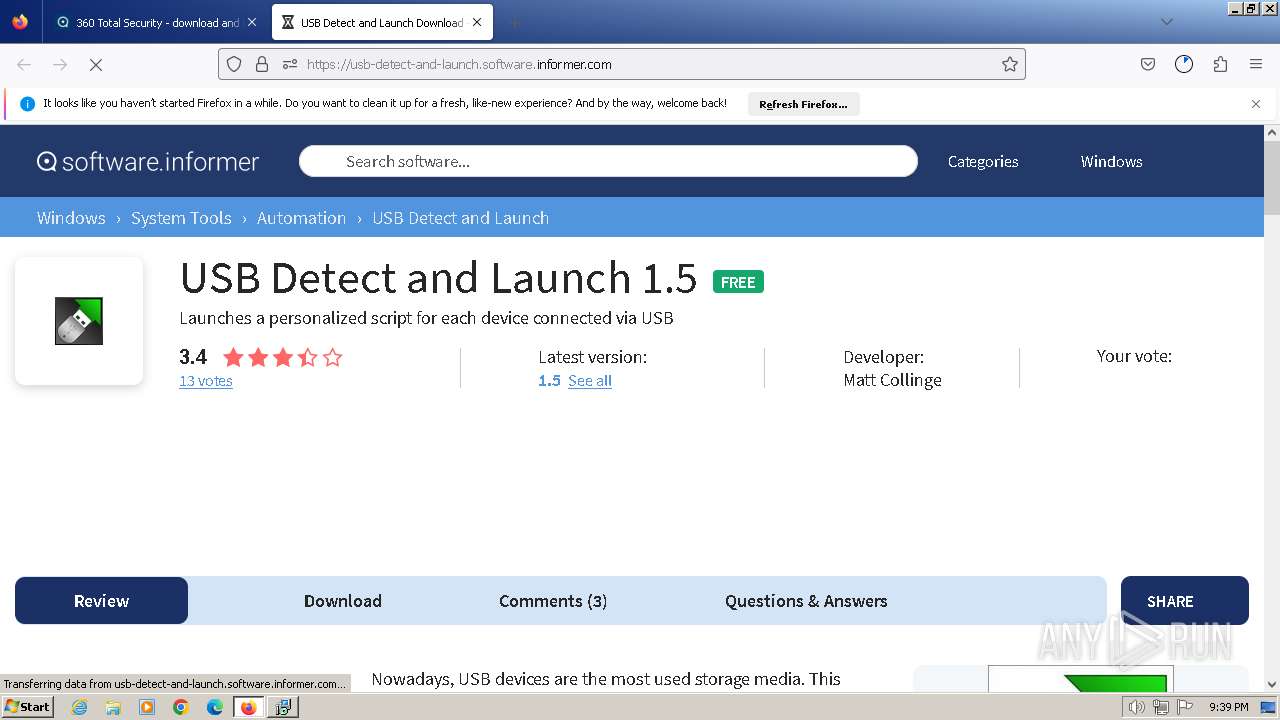This screenshot has width=1280, height=720.
Task: Open a new tab with the plus button
Action: pos(514,22)
